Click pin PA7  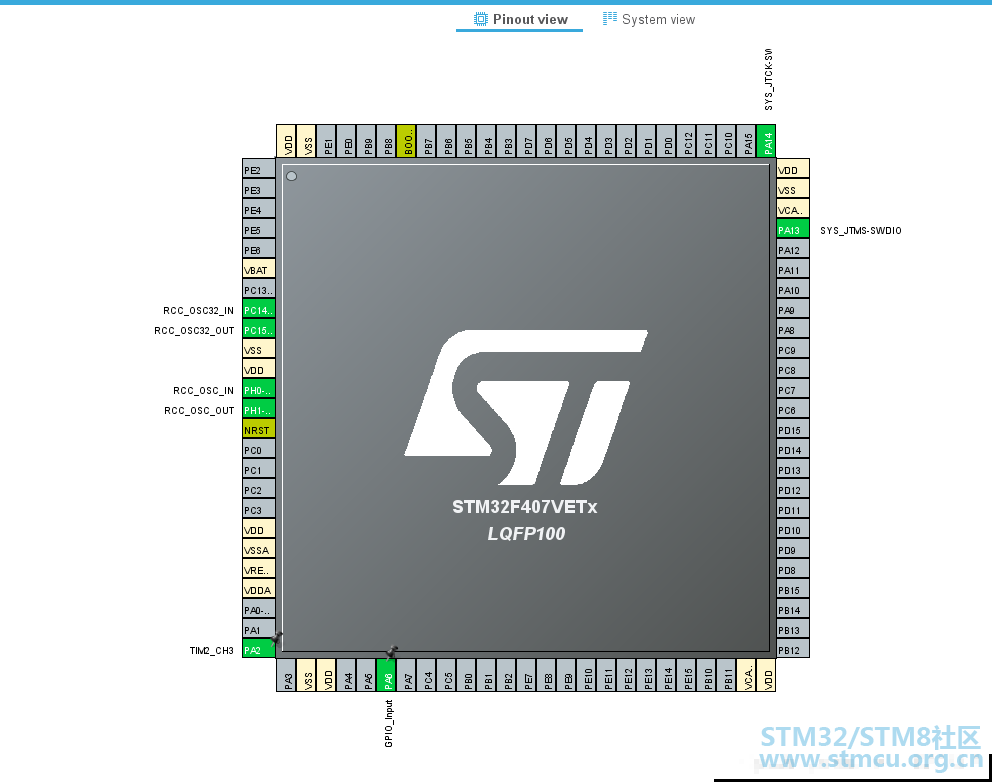coord(407,676)
